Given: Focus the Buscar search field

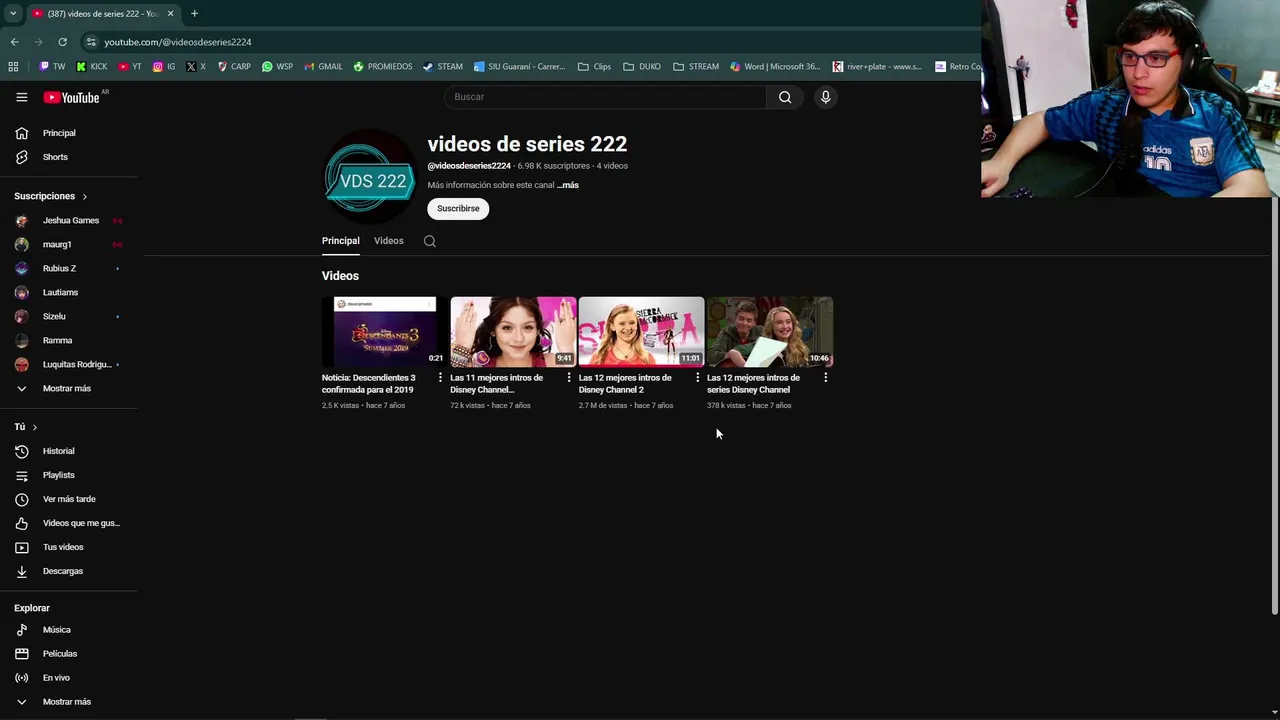Looking at the screenshot, I should click(605, 97).
